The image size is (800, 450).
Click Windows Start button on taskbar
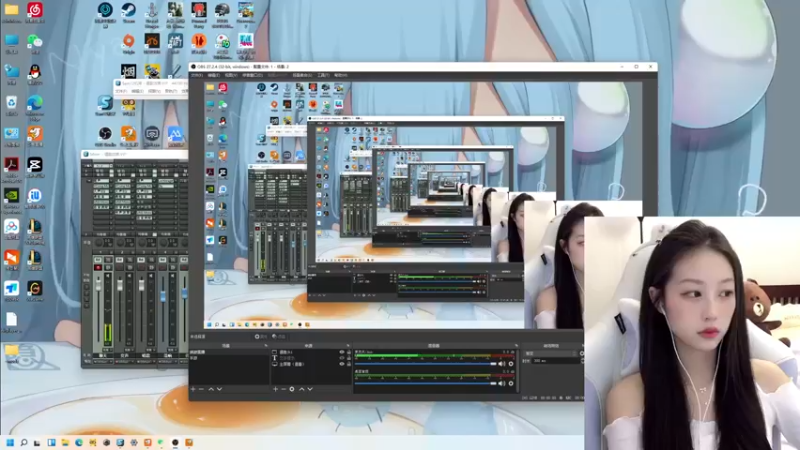[x=10, y=442]
